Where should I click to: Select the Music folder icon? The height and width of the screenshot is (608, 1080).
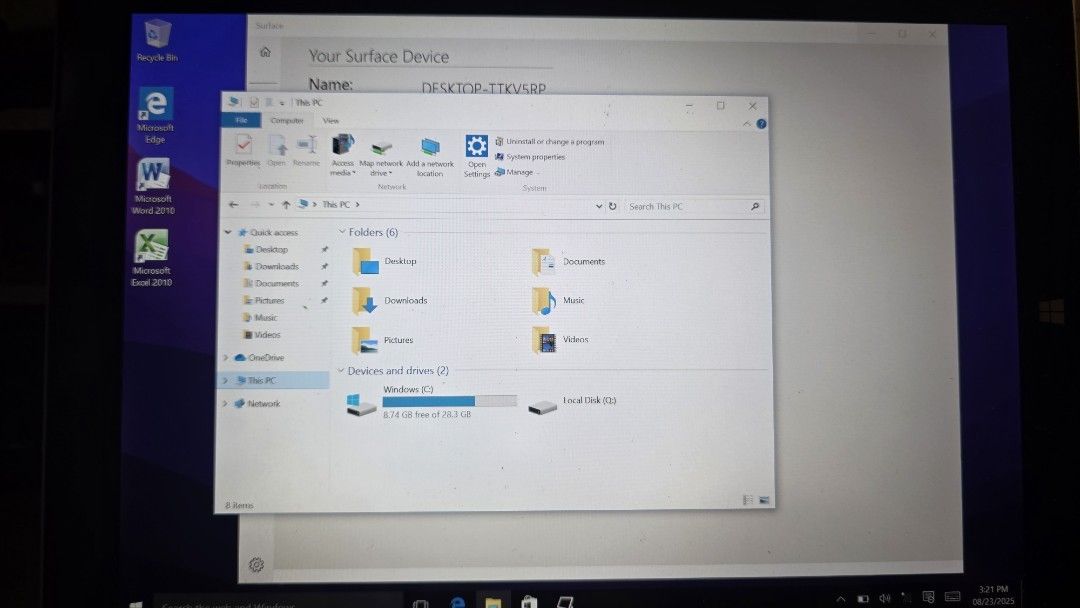(x=543, y=301)
